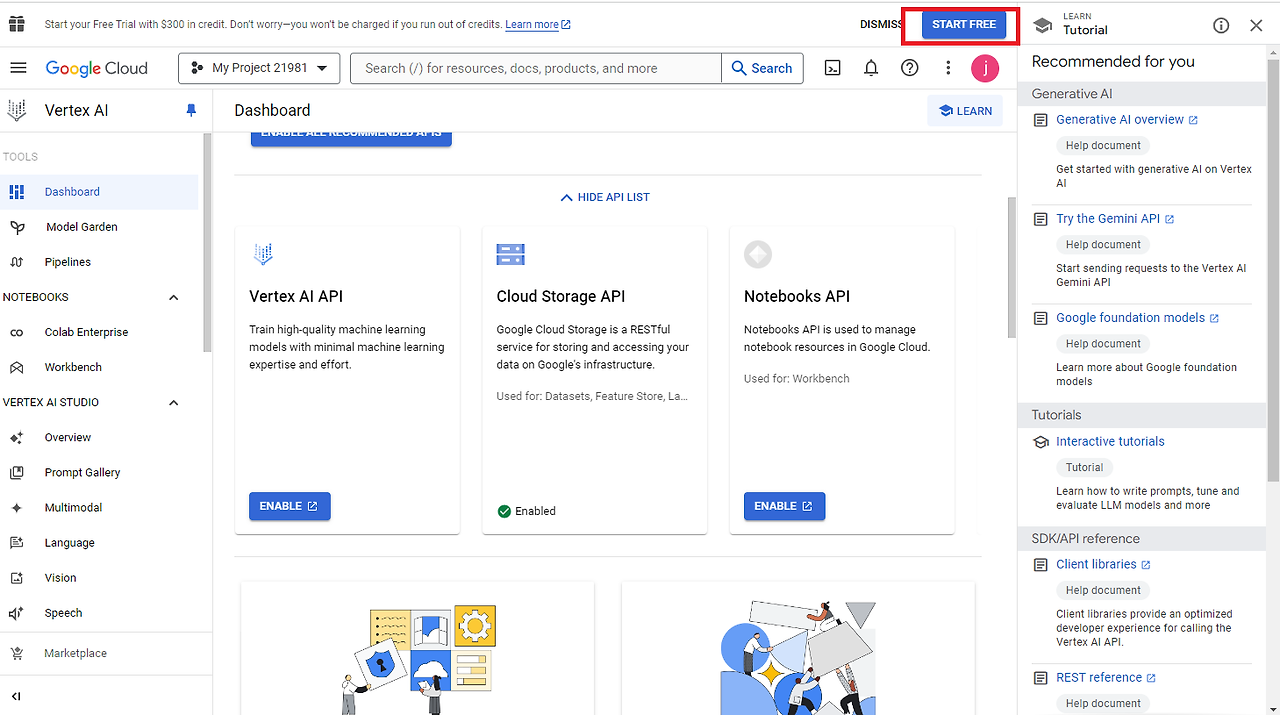Click the Learn more link in banner
1280x715 pixels.
click(x=538, y=24)
